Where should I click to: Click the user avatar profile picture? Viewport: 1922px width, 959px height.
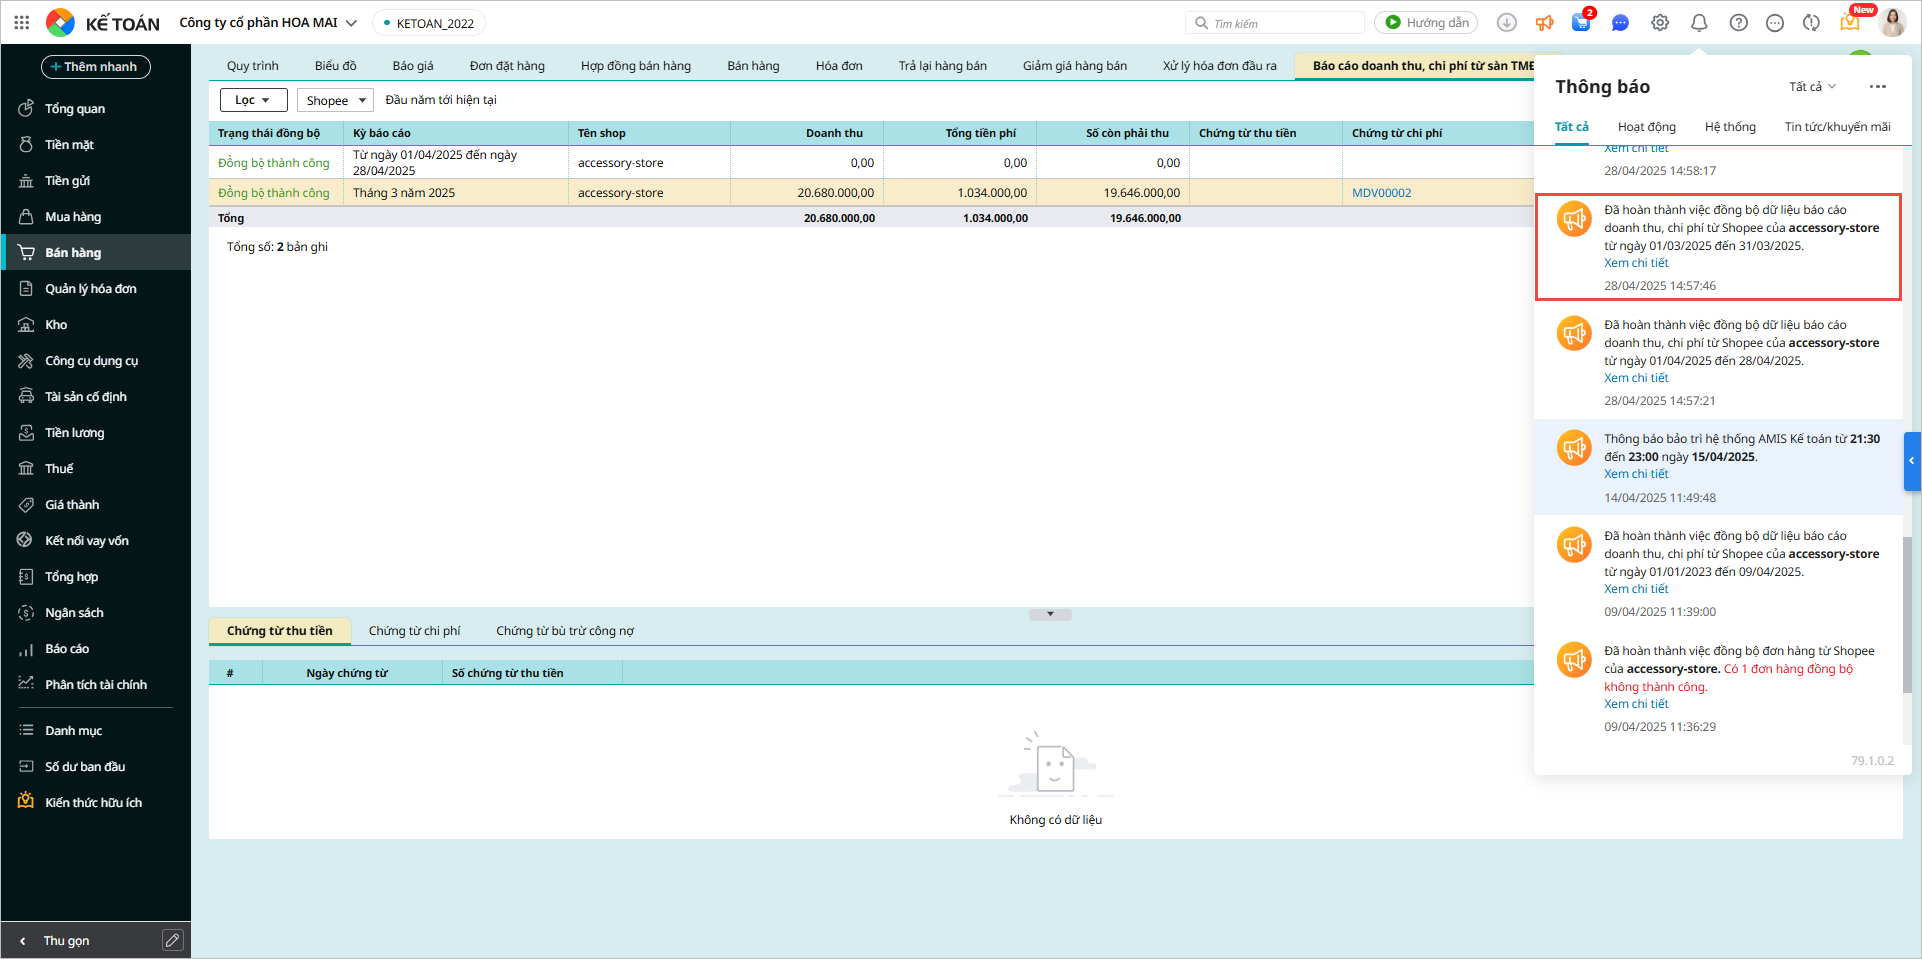click(x=1892, y=22)
